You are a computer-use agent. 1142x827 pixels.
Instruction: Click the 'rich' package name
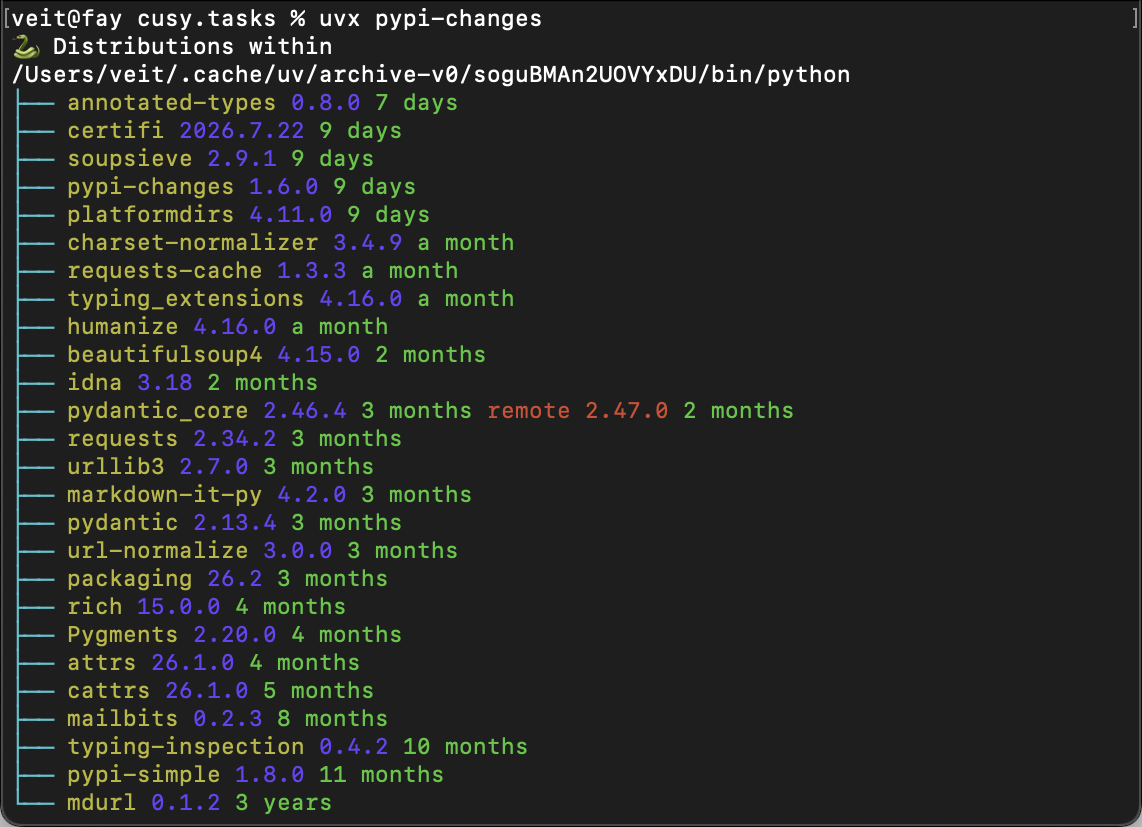[95, 607]
